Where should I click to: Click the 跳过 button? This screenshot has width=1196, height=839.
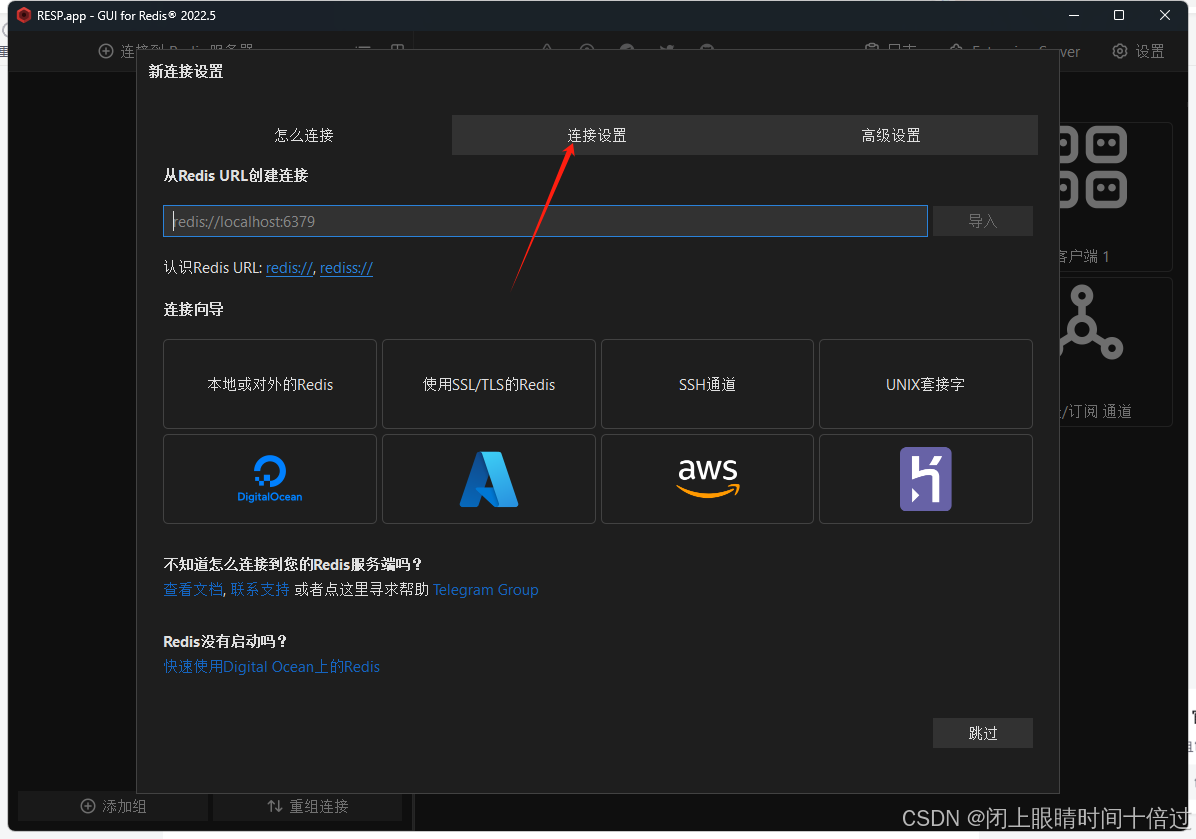coord(982,733)
